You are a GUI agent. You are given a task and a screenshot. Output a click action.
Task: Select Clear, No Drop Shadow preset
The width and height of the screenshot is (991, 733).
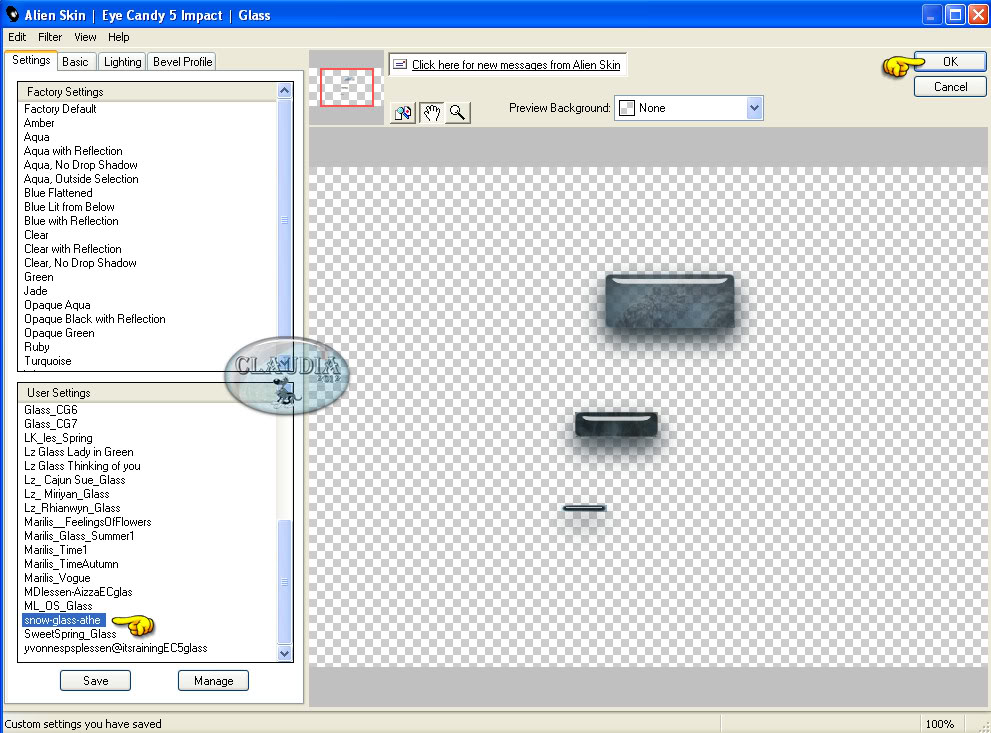pyautogui.click(x=80, y=262)
